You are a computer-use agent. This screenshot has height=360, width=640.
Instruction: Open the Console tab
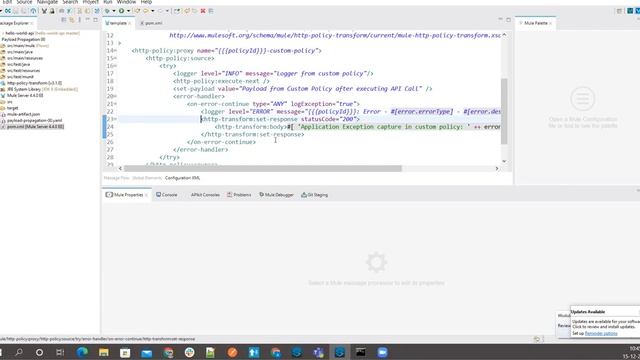click(x=167, y=195)
